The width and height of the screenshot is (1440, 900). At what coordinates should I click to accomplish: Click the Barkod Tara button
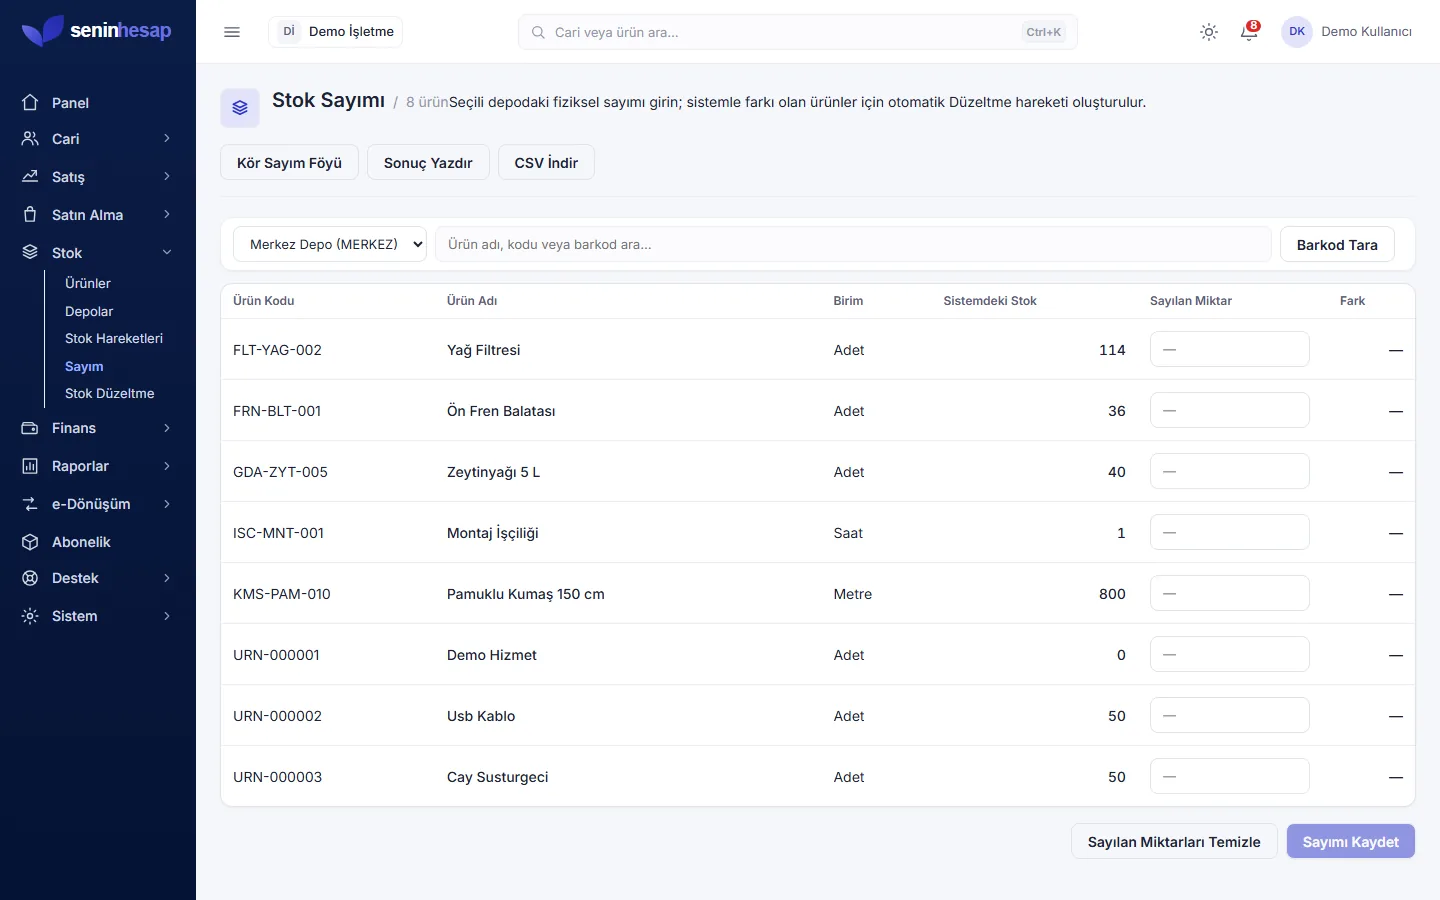point(1337,245)
